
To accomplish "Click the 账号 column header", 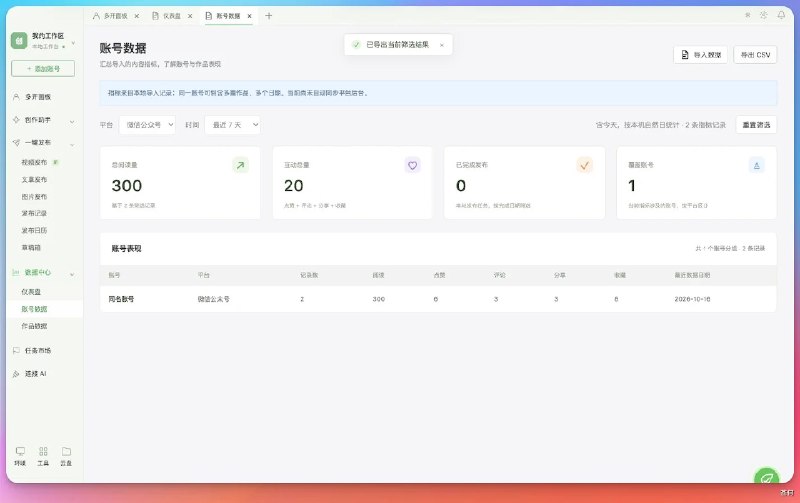I will pyautogui.click(x=114, y=275).
